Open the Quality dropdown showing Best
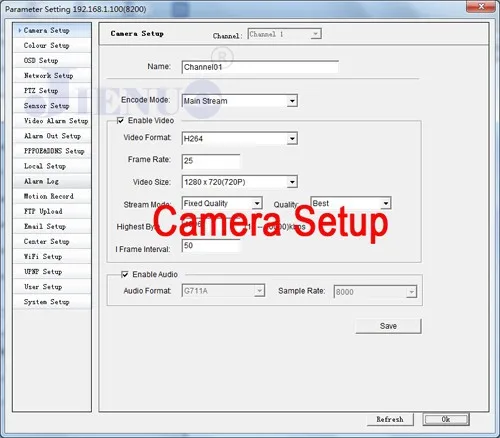 coord(351,203)
